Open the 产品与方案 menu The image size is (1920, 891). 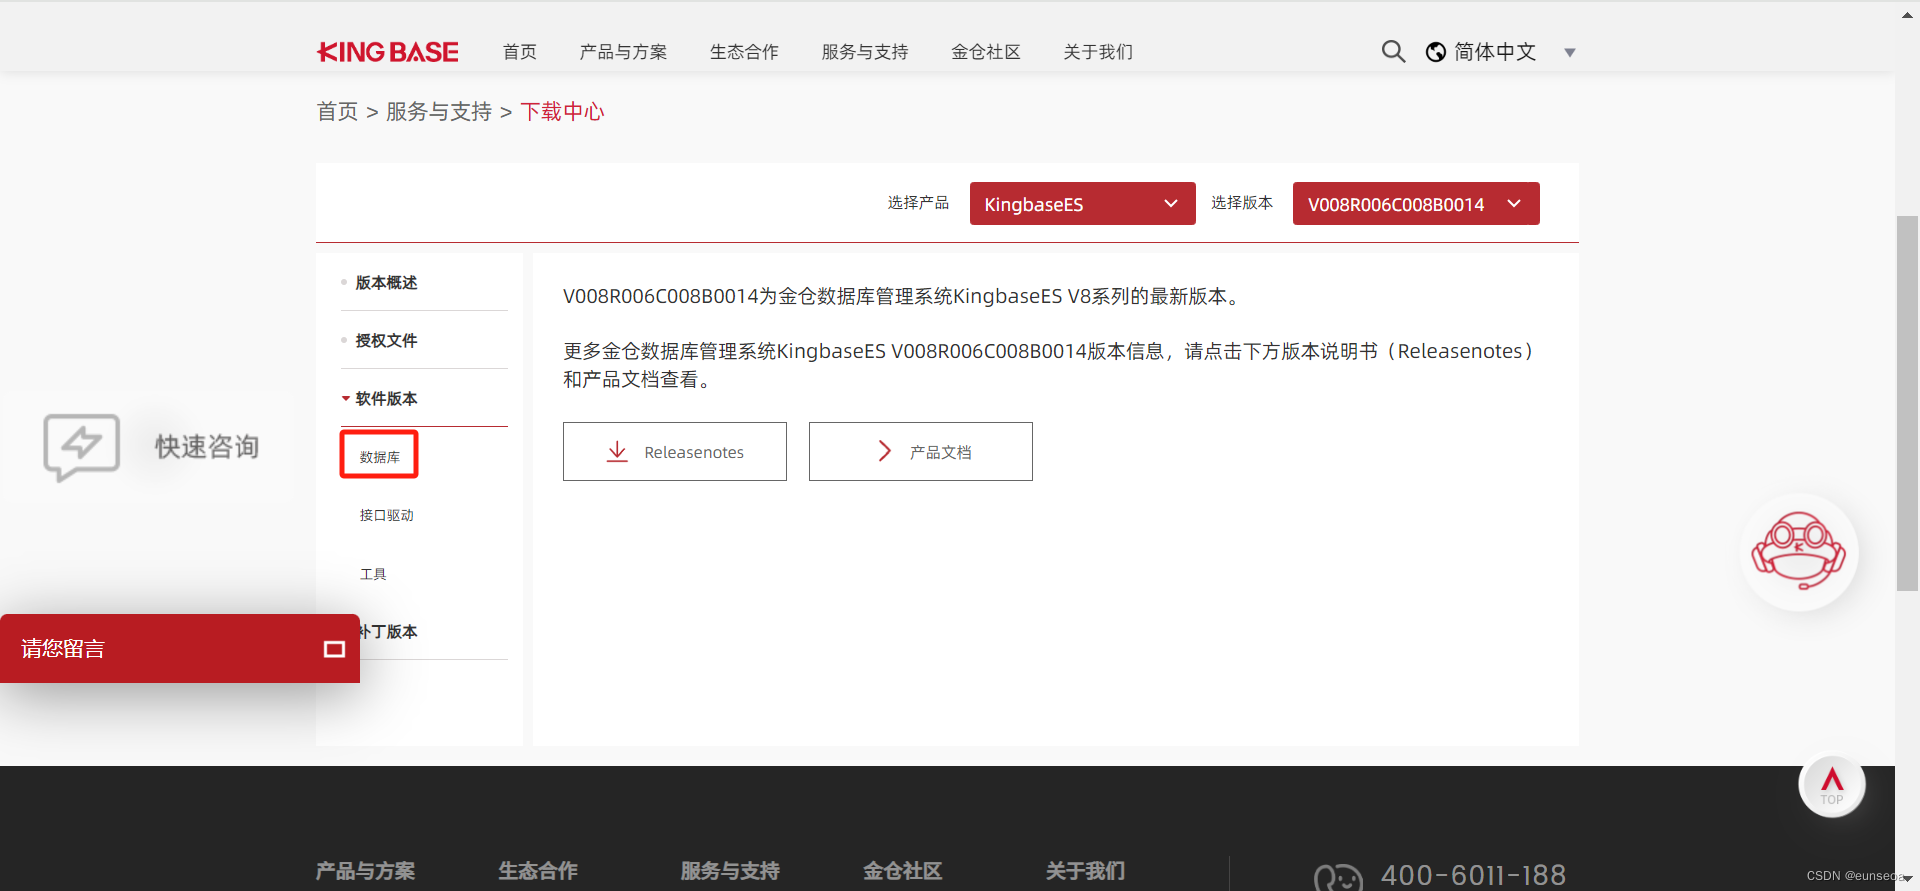click(x=623, y=52)
